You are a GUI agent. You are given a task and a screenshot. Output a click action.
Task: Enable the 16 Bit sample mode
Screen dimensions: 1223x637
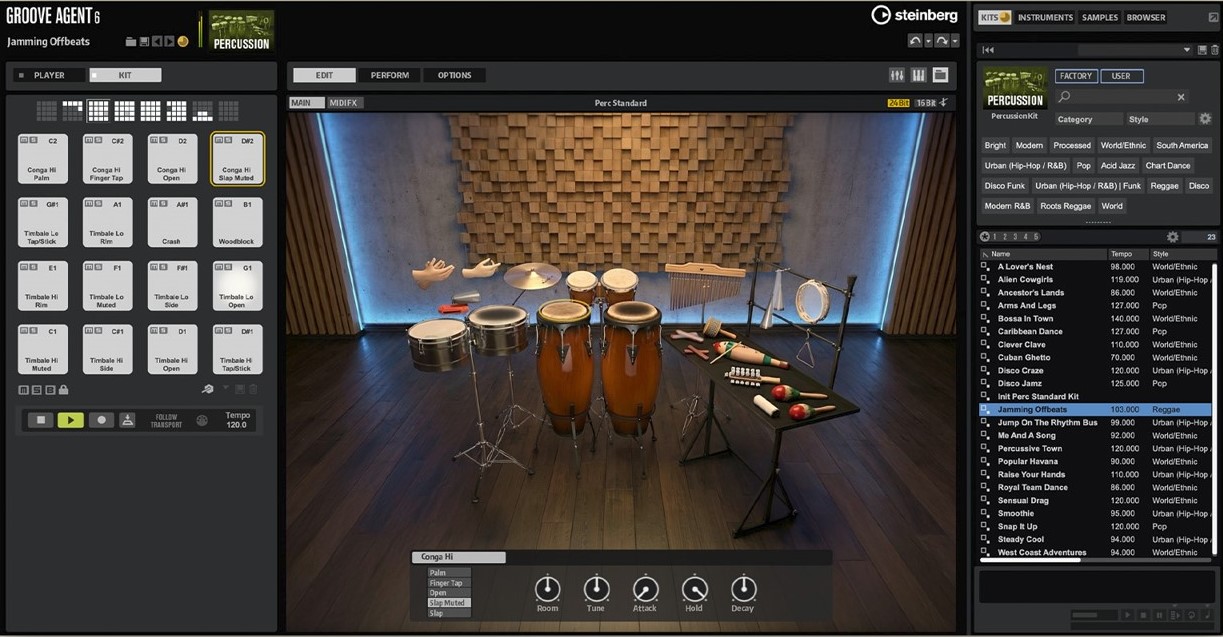tap(926, 103)
